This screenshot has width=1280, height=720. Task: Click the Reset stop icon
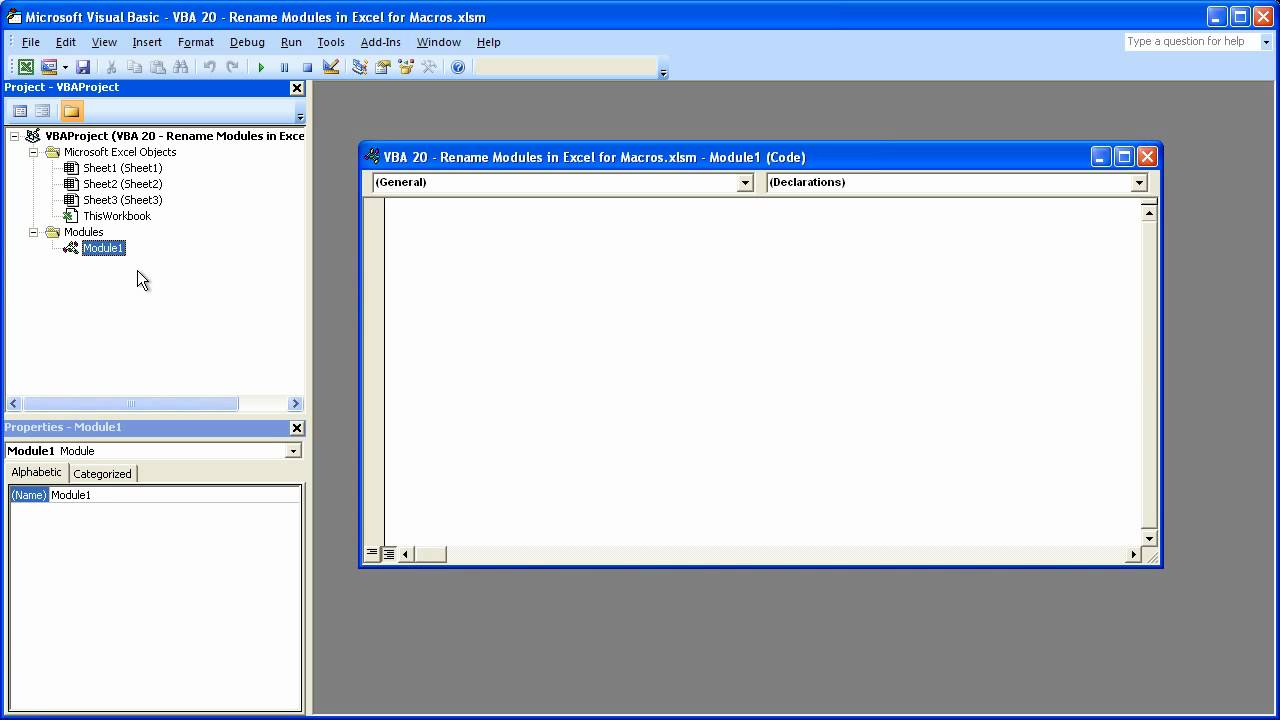coord(307,67)
